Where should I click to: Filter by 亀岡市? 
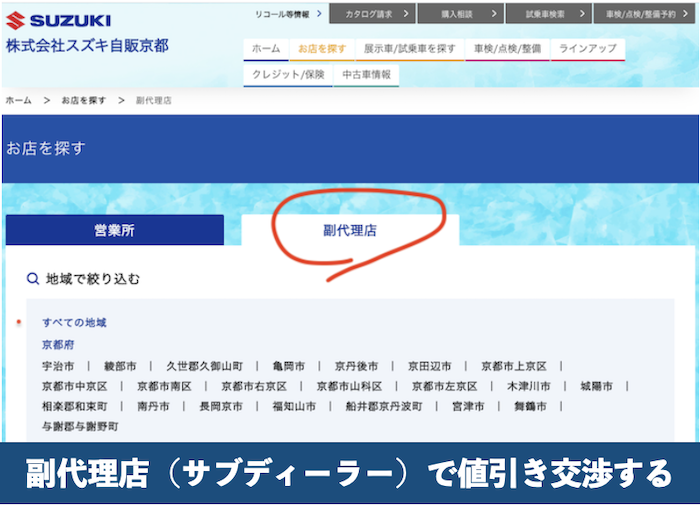[289, 366]
